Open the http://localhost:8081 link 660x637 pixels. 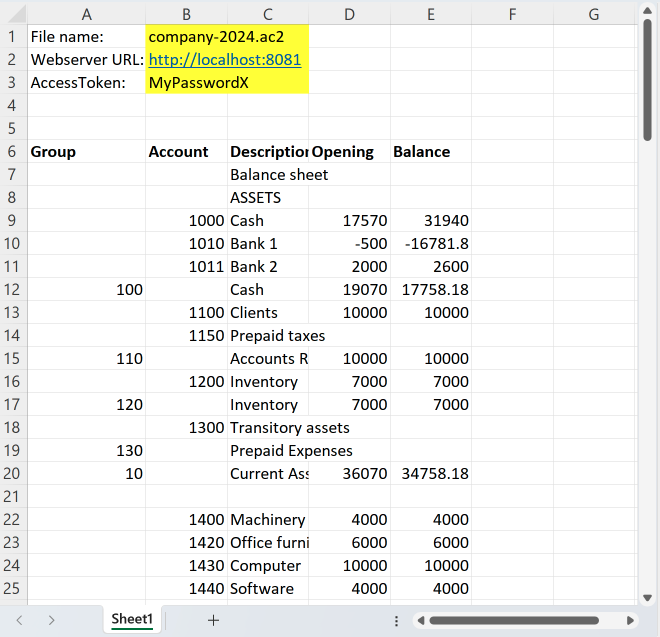[224, 60]
